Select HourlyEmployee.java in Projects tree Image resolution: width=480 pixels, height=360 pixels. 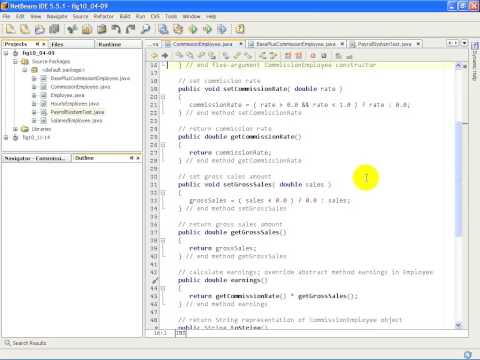[x=75, y=104]
